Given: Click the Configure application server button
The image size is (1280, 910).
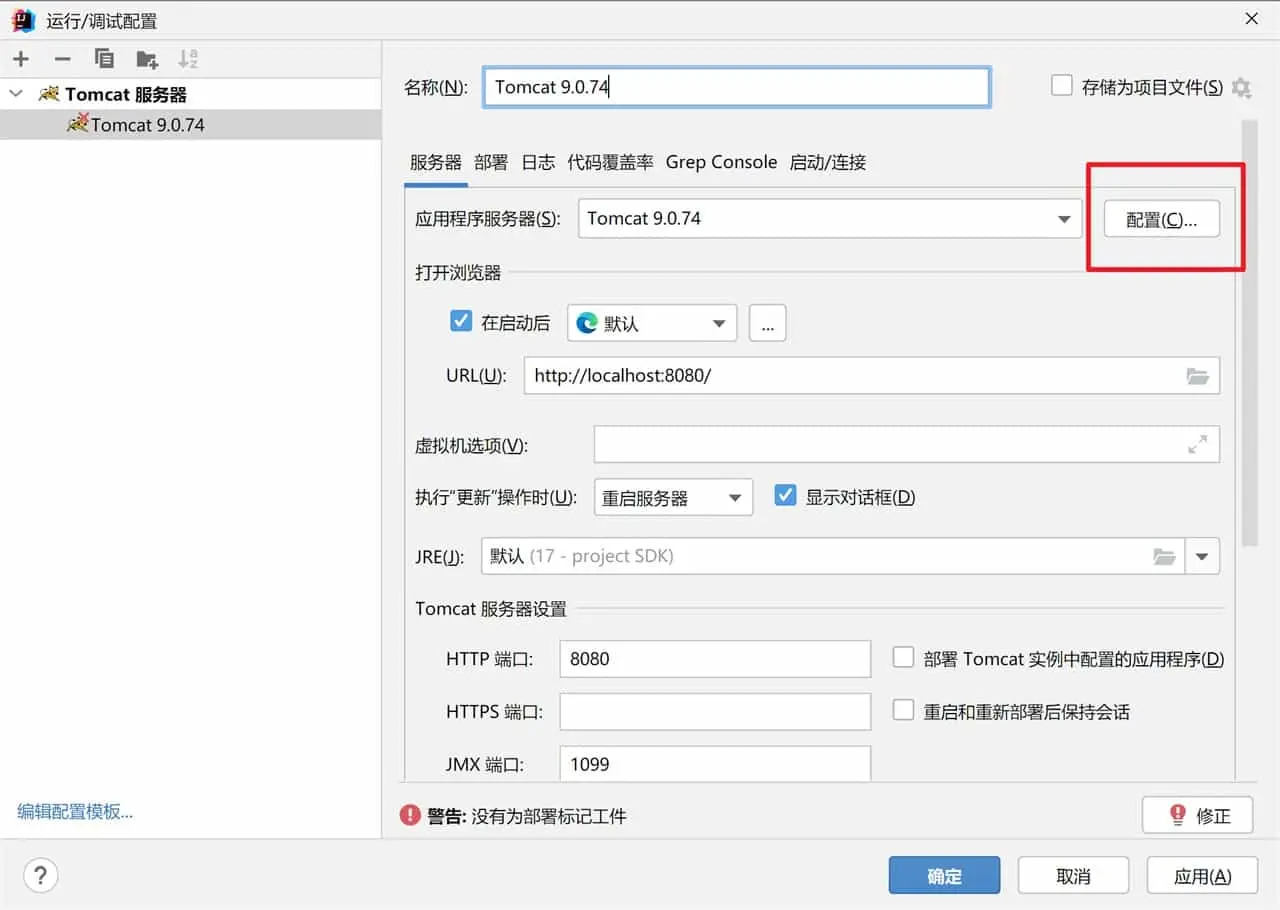Looking at the screenshot, I should (x=1161, y=219).
